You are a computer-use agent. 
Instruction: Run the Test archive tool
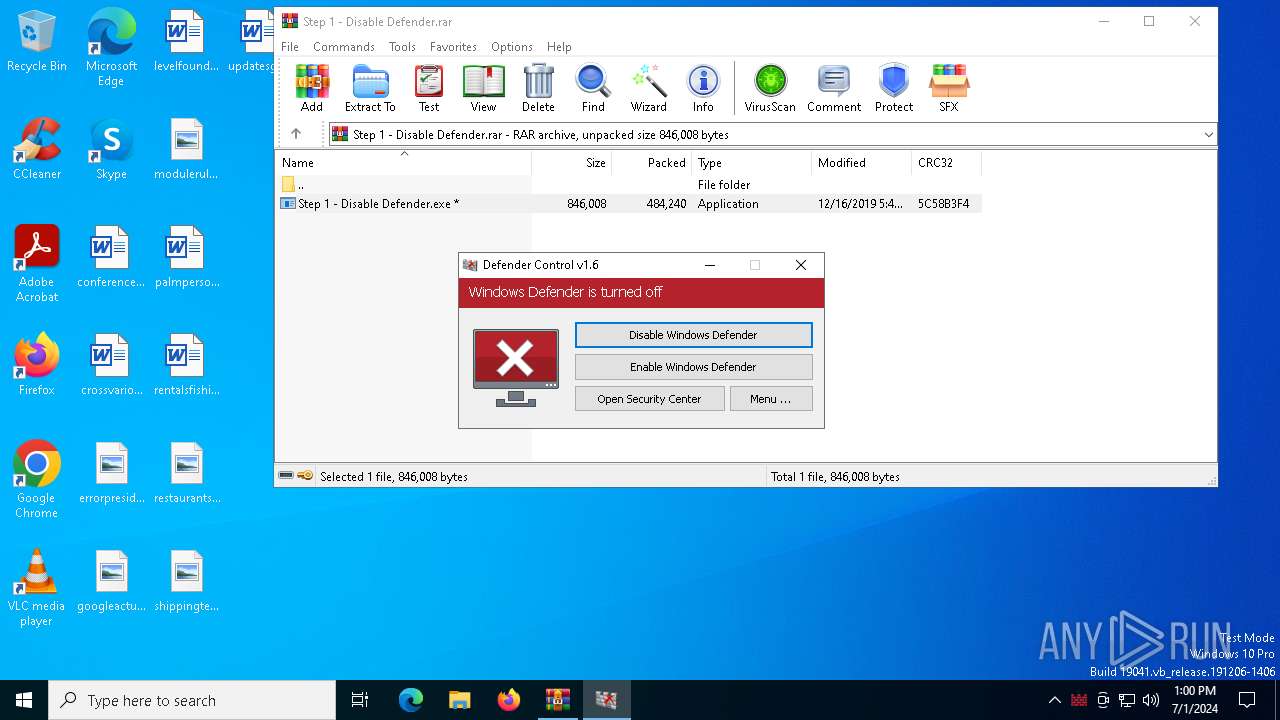pos(429,88)
